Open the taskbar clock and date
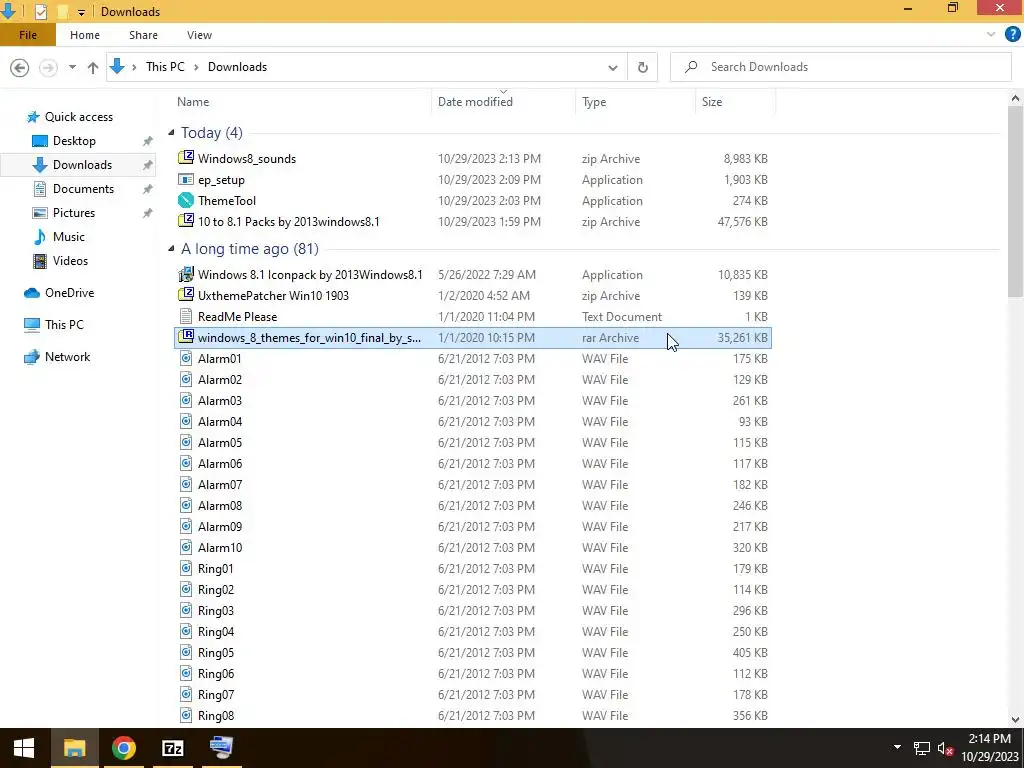This screenshot has height=768, width=1024. pyautogui.click(x=989, y=748)
